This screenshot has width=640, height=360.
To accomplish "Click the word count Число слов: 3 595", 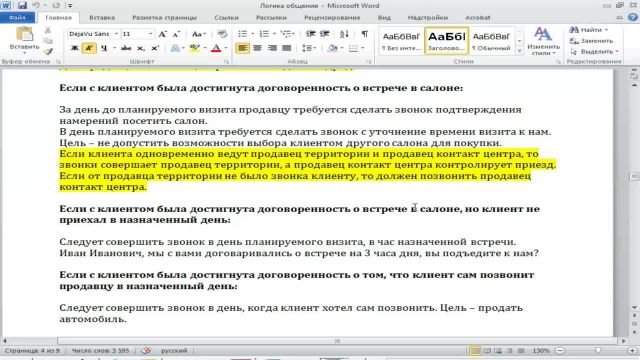I will pos(100,351).
